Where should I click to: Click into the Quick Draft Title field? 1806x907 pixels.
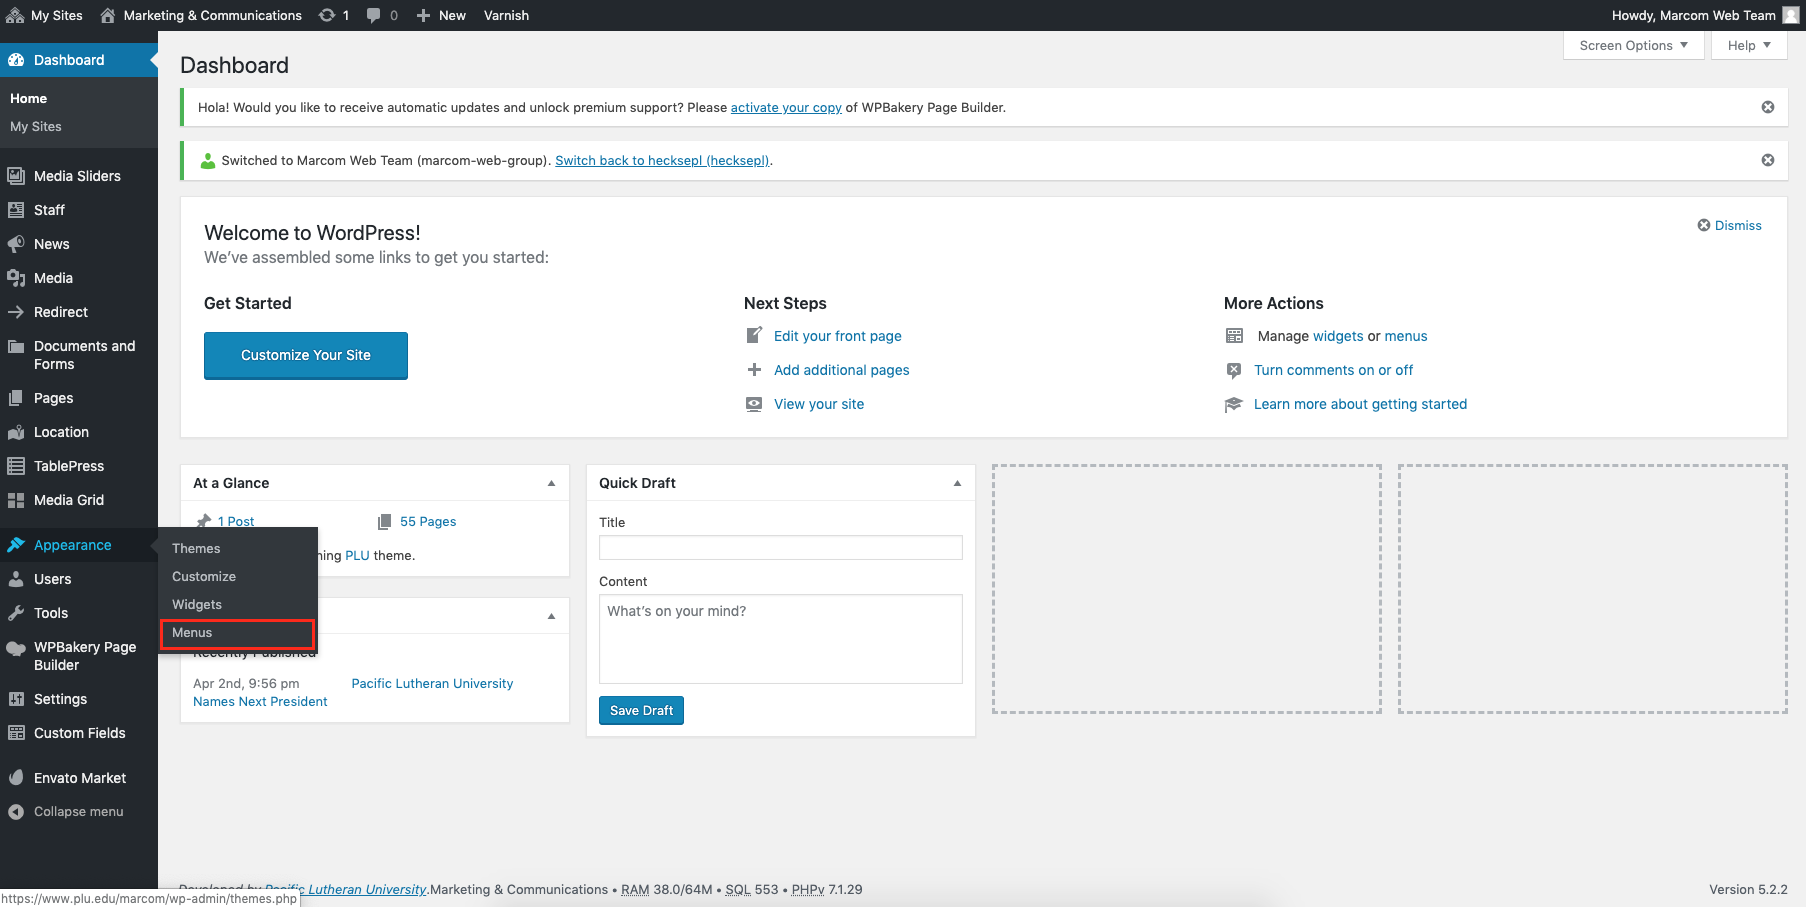(781, 547)
